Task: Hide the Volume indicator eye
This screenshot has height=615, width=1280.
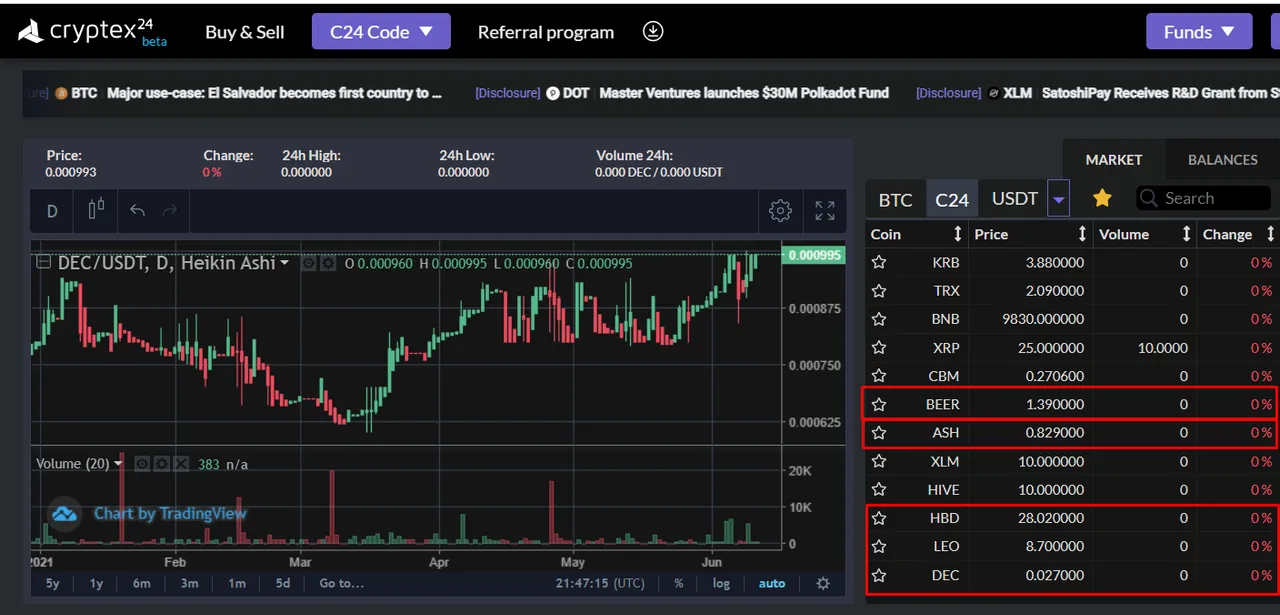Action: (x=142, y=464)
